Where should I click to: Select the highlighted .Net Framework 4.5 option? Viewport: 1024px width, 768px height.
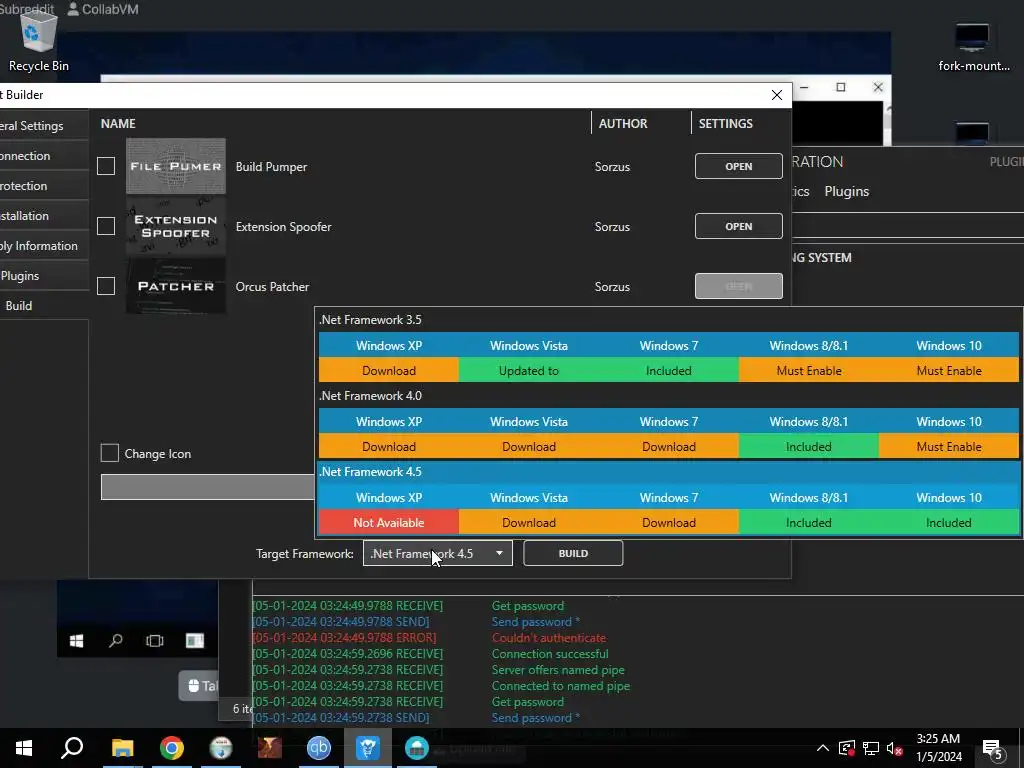(669, 498)
